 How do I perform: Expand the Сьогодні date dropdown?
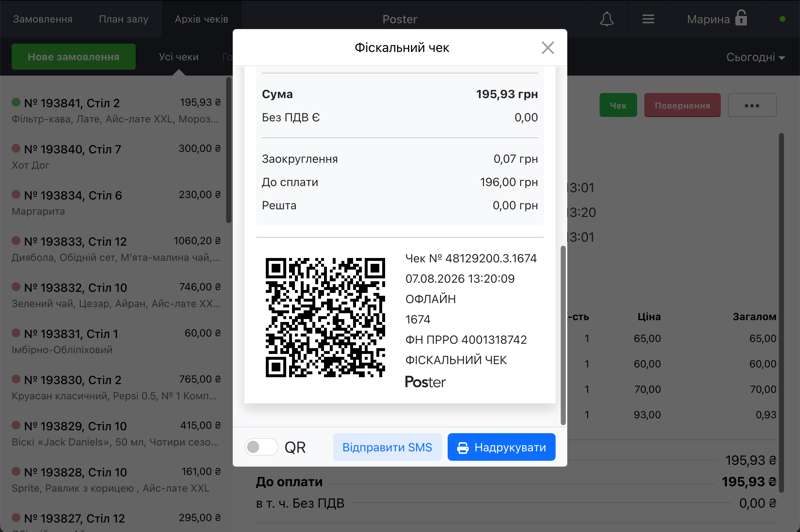coord(755,57)
